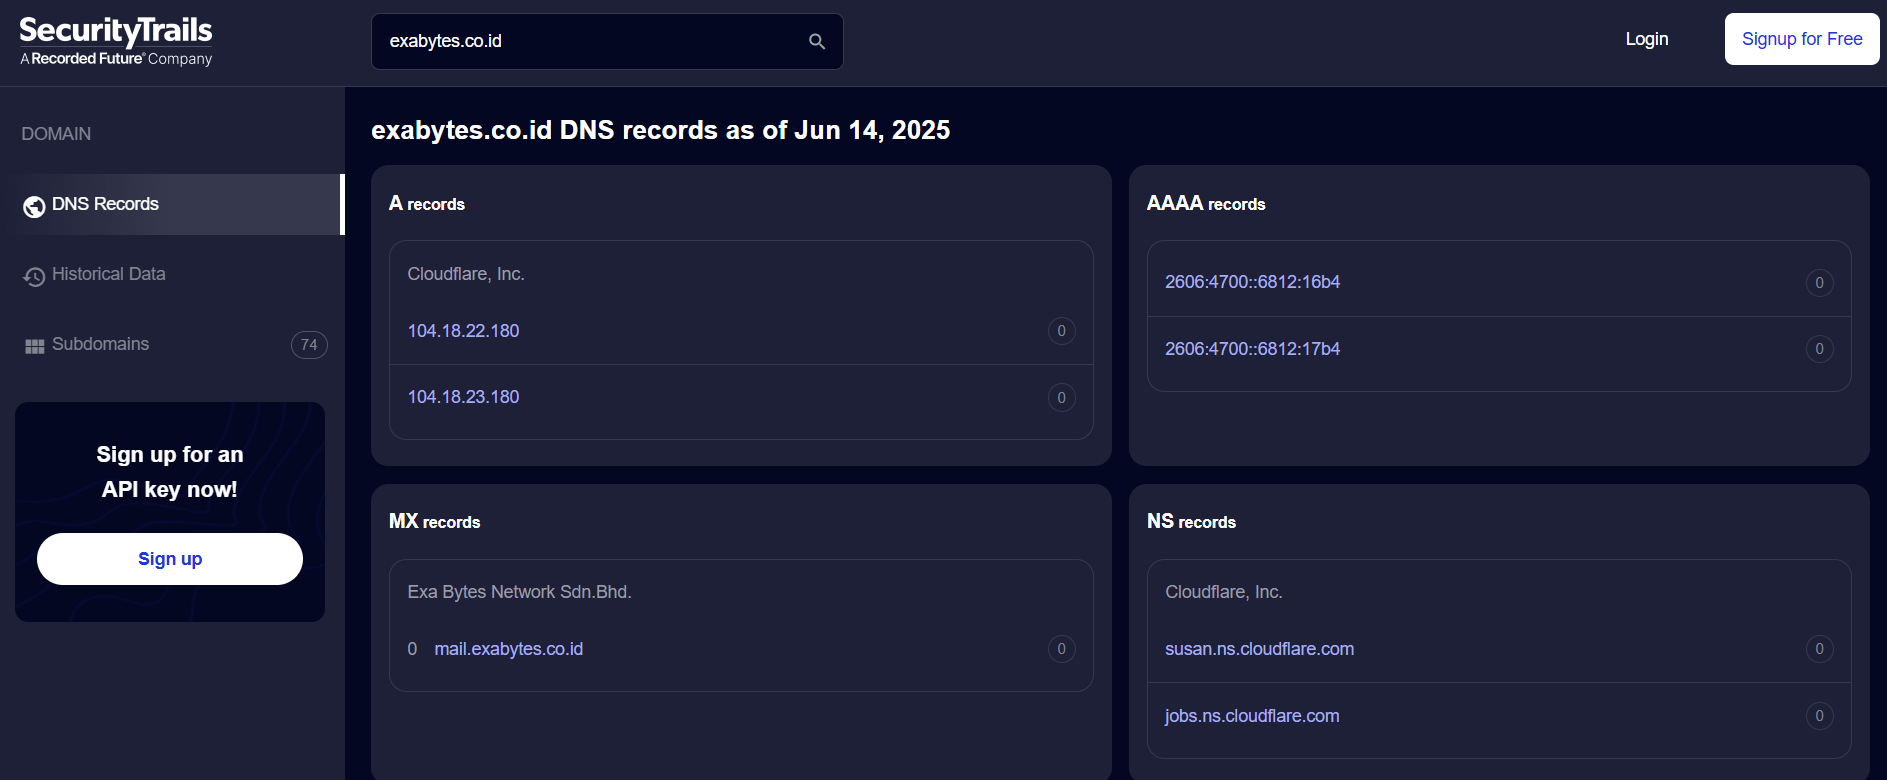1887x780 pixels.
Task: Click Exa Bytes Network Sdn.Bhd. text
Action: coord(519,592)
